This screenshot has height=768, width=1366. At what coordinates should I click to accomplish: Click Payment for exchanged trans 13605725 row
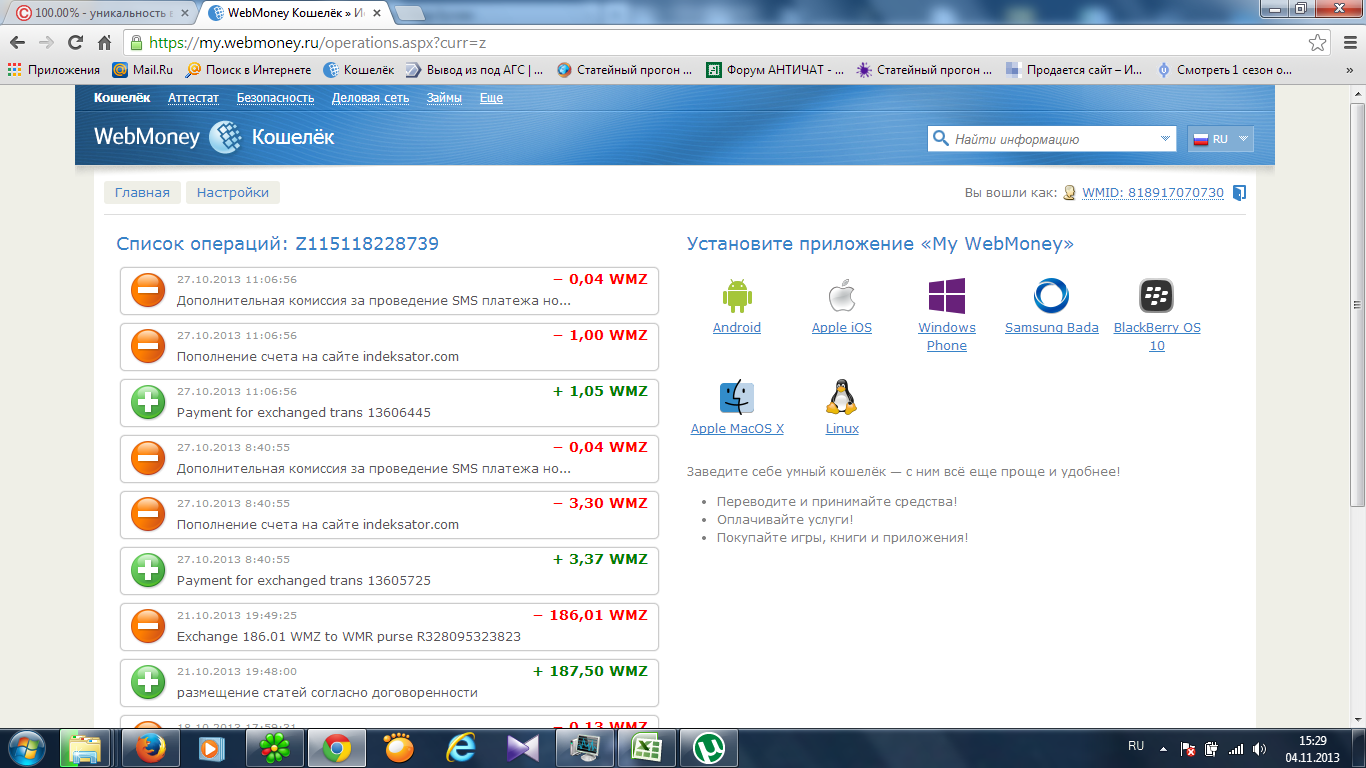389,570
